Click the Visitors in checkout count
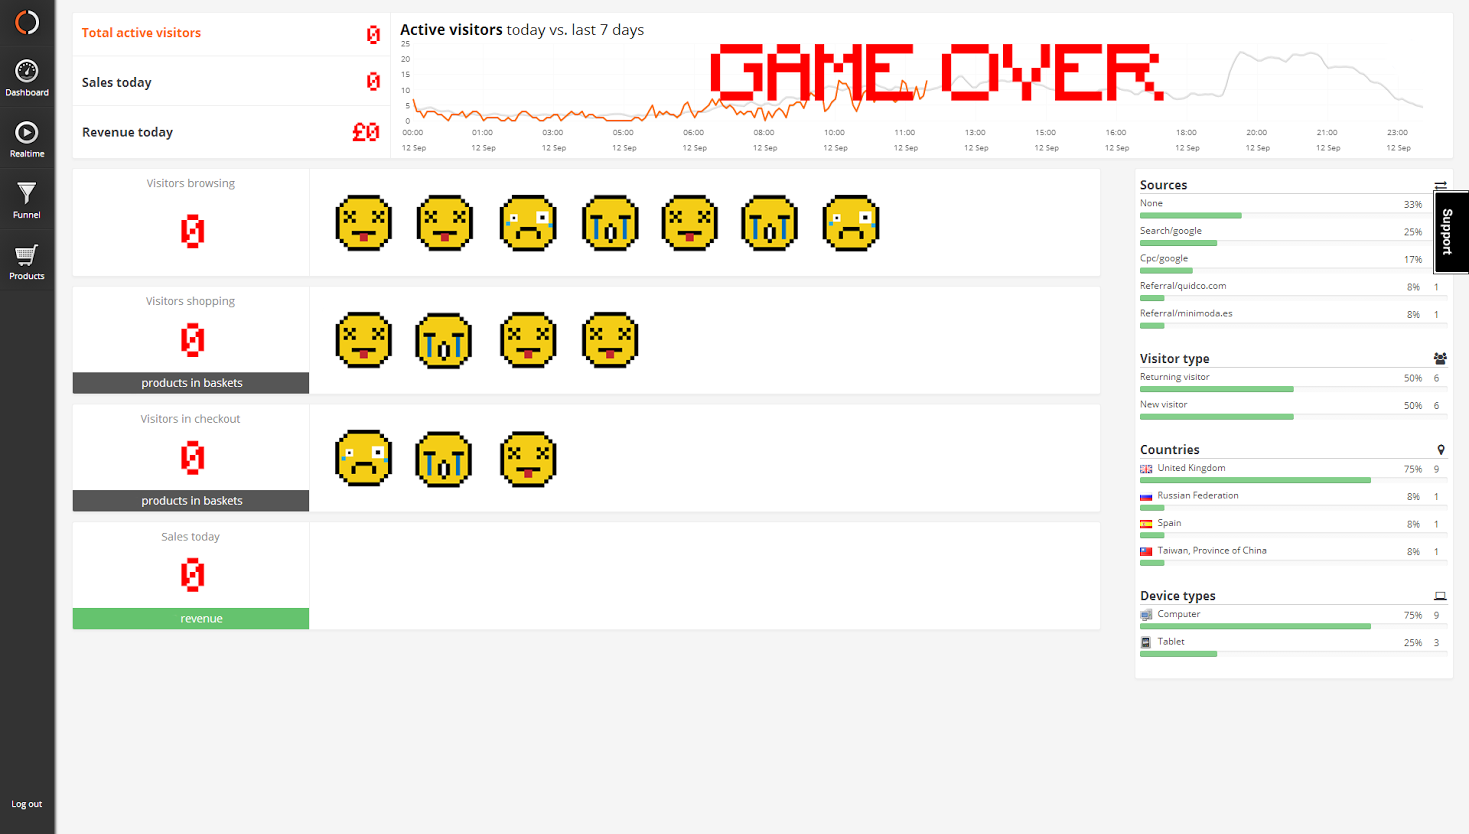Screen dimensions: 1469x834 point(192,458)
